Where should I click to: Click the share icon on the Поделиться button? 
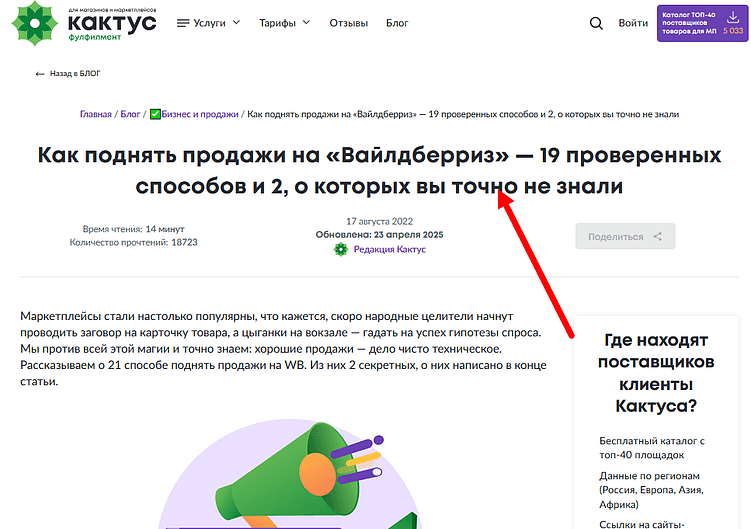tap(658, 236)
